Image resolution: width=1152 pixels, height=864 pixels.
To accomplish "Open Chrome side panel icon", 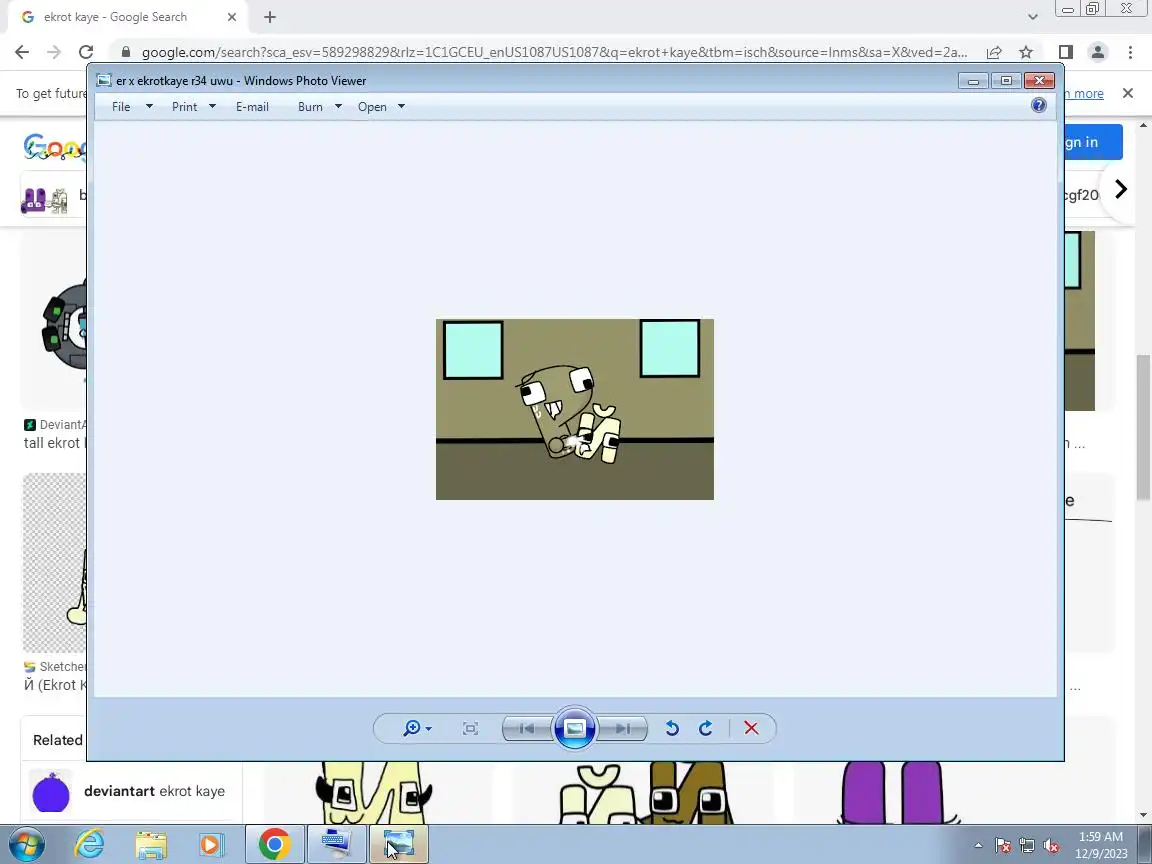I will coord(1065,51).
